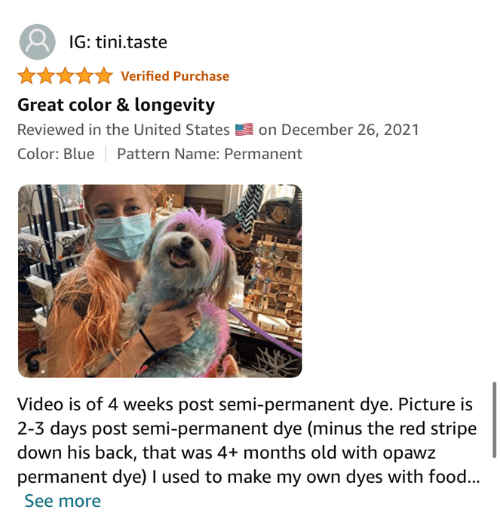
Task: Click the review text line starting Video is of 4 weeks
Action: [x=245, y=404]
